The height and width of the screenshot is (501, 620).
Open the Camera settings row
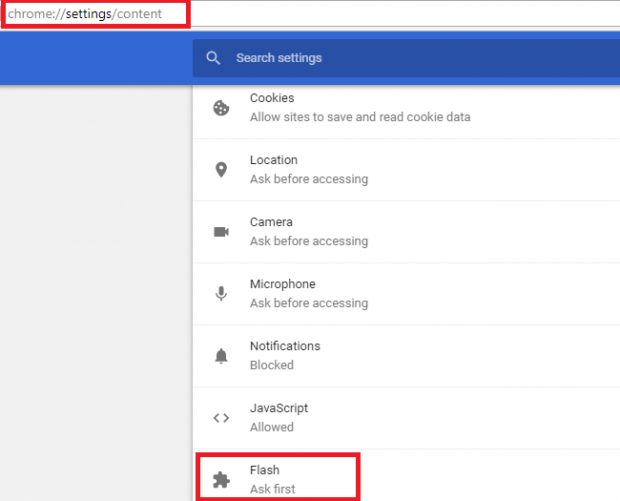406,232
